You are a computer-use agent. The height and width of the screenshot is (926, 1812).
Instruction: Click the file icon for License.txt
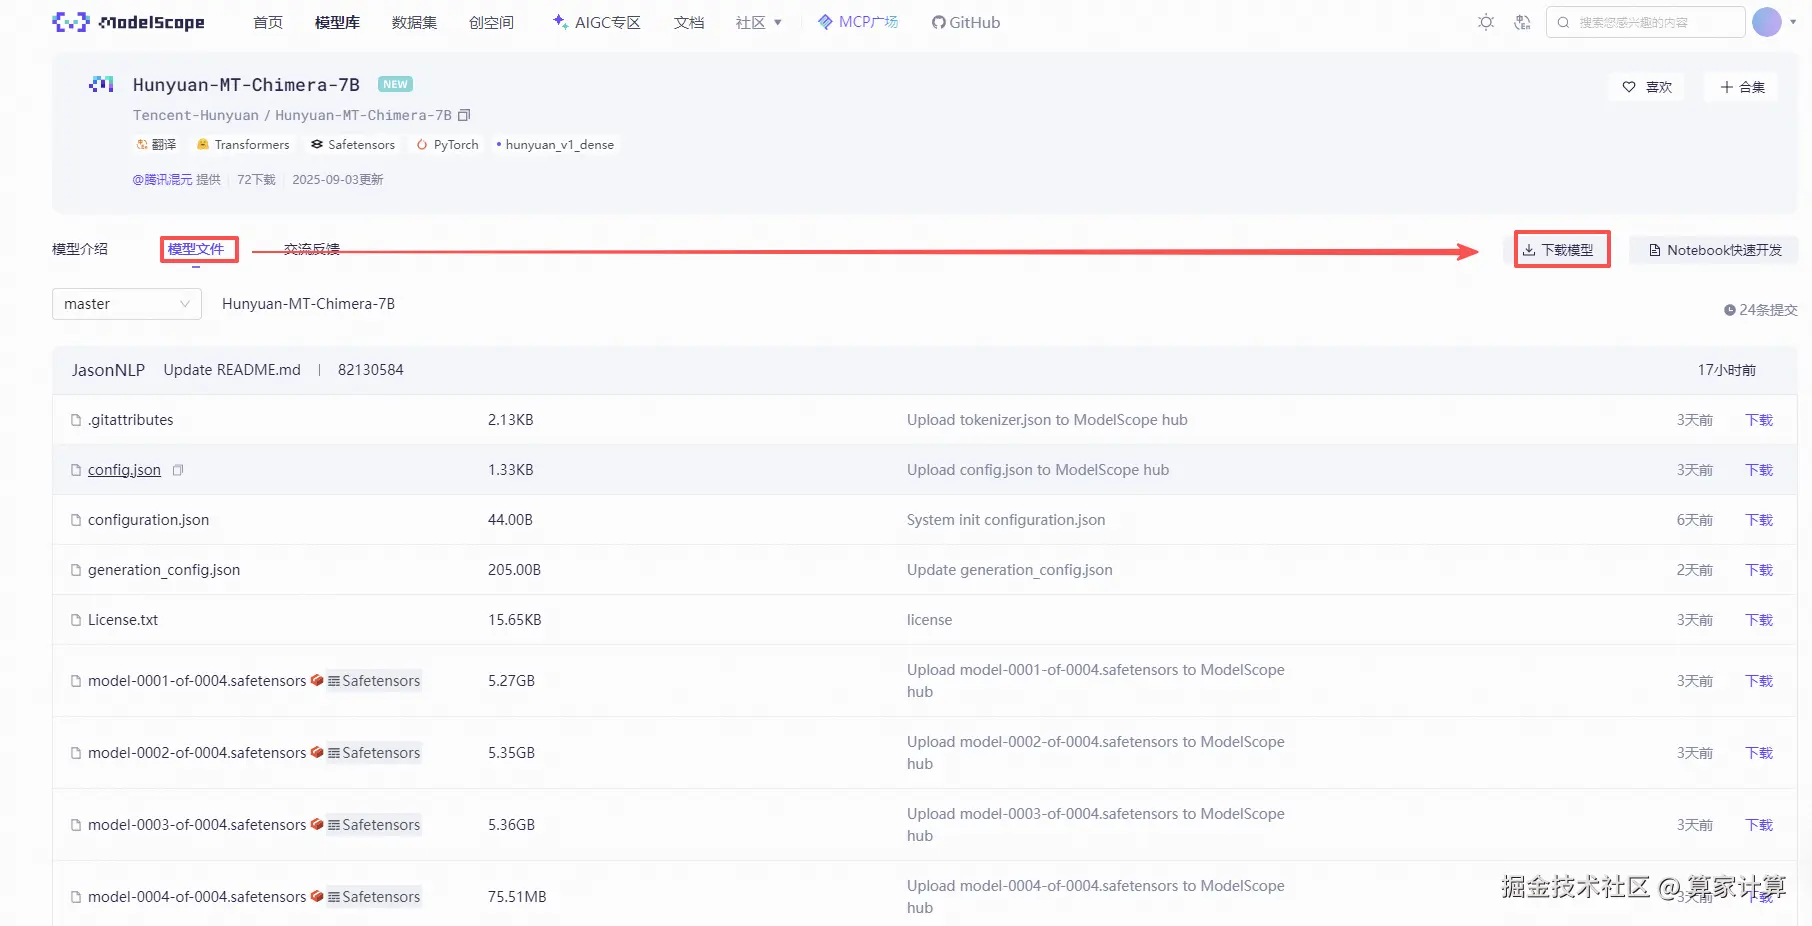[x=76, y=620]
